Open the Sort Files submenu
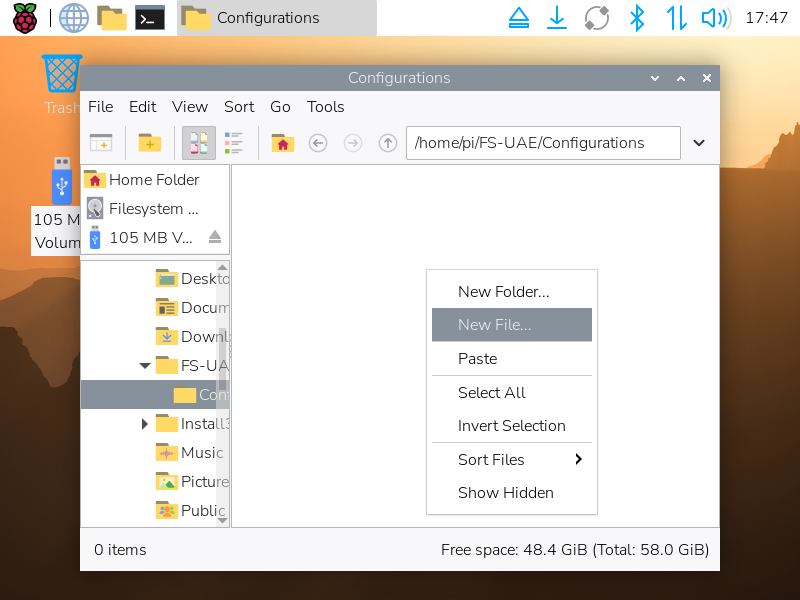Viewport: 800px width, 600px height. click(511, 460)
